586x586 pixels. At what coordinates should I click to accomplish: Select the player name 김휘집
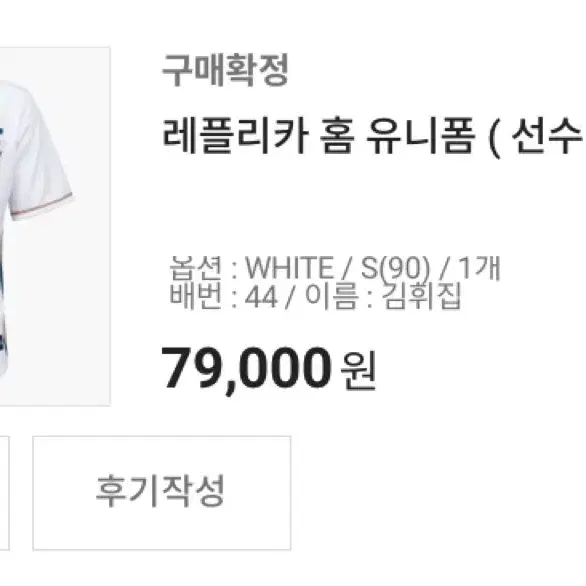(422, 297)
